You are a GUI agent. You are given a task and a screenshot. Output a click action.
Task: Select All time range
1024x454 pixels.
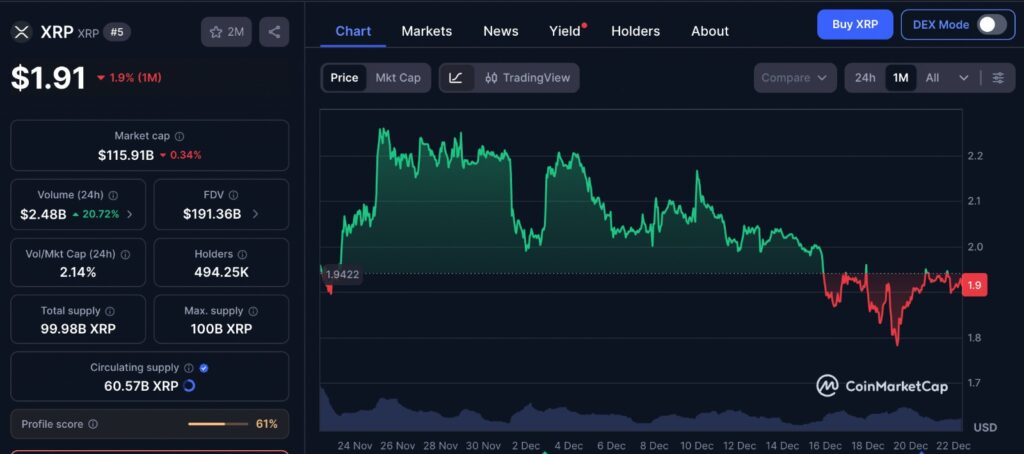click(933, 78)
